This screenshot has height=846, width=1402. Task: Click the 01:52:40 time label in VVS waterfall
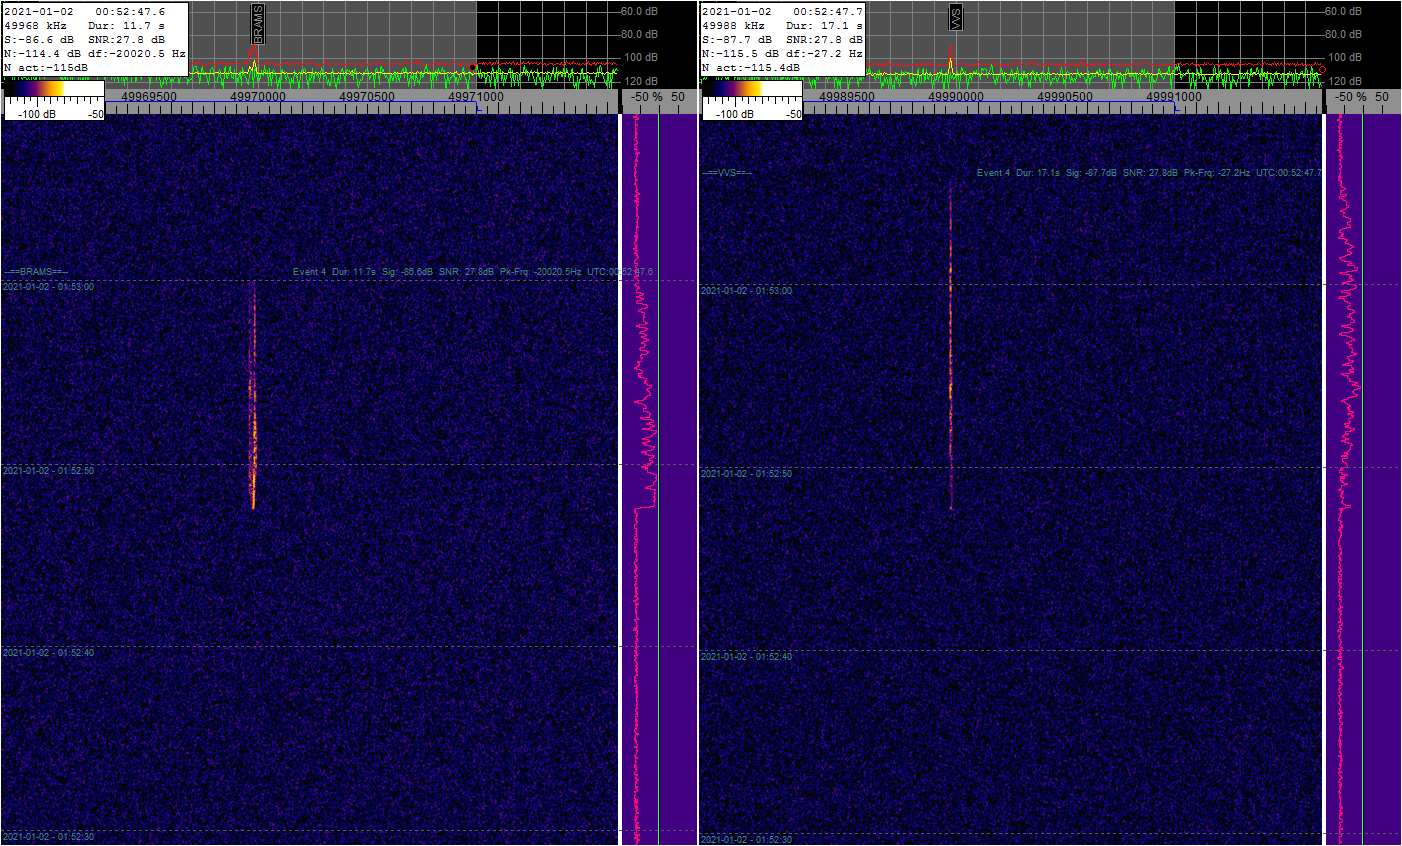click(746, 657)
